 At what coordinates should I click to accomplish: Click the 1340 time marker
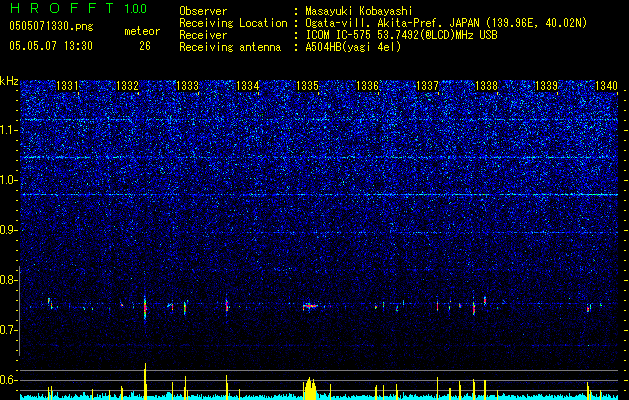(606, 85)
